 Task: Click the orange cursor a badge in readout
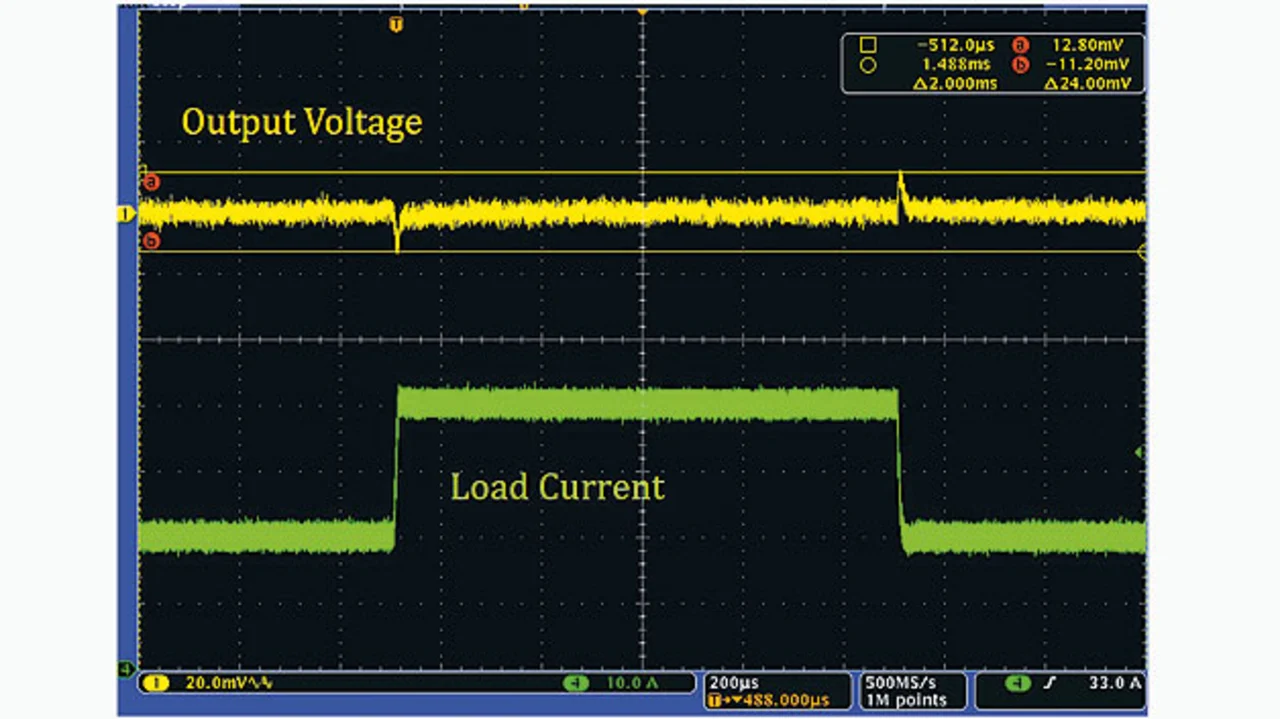[1021, 45]
